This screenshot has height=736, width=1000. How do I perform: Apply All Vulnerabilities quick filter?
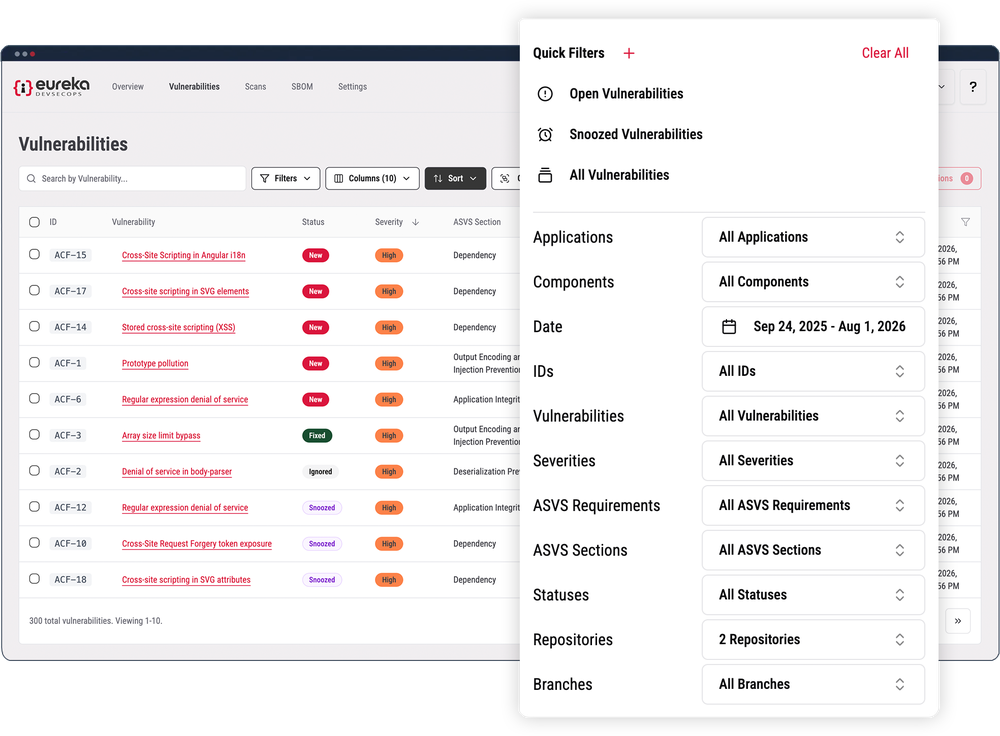(x=619, y=175)
